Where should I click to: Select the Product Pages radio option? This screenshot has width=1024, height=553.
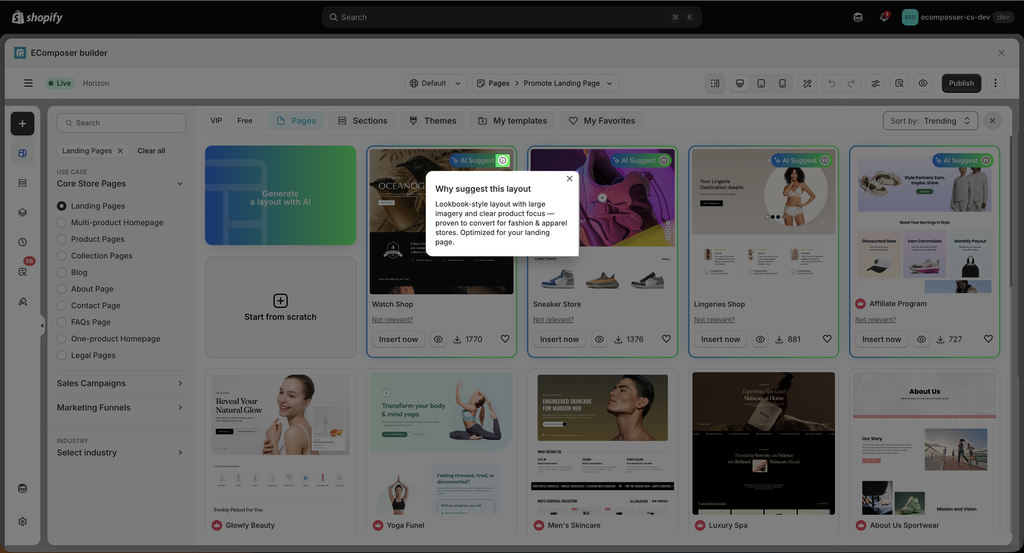pyautogui.click(x=61, y=239)
